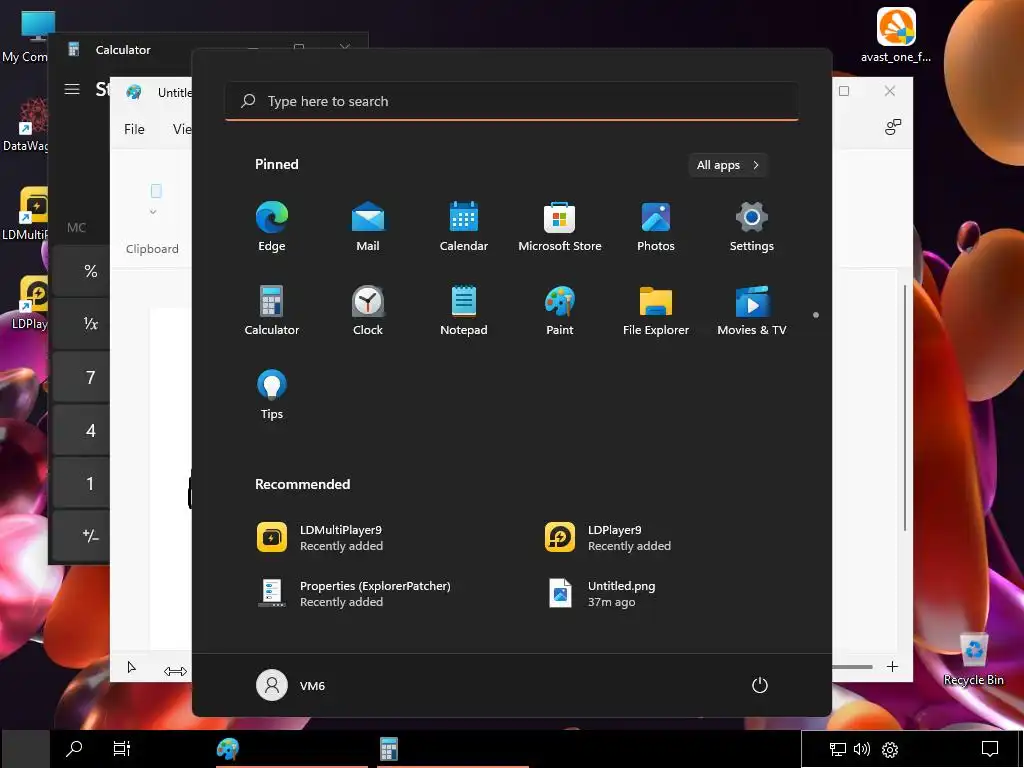Viewport: 1024px width, 768px height.
Task: Open Edge from pinned apps
Action: click(x=272, y=226)
